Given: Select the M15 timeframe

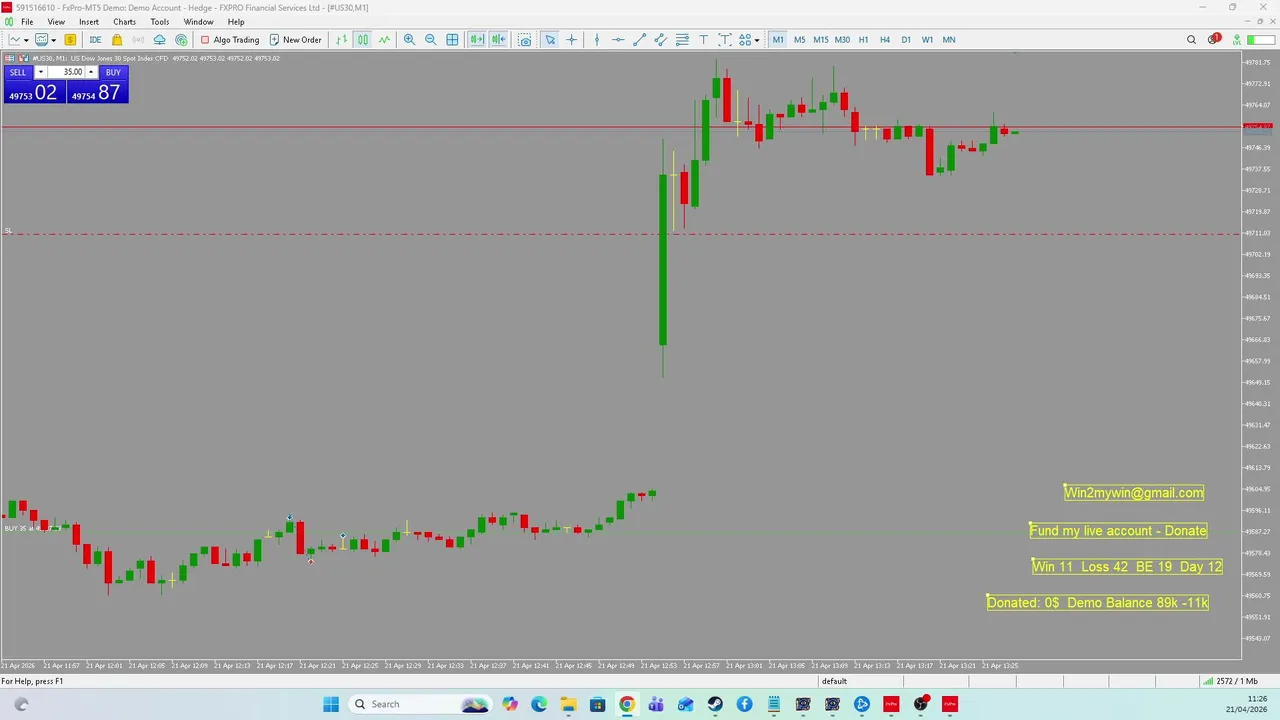Looking at the screenshot, I should coord(820,40).
